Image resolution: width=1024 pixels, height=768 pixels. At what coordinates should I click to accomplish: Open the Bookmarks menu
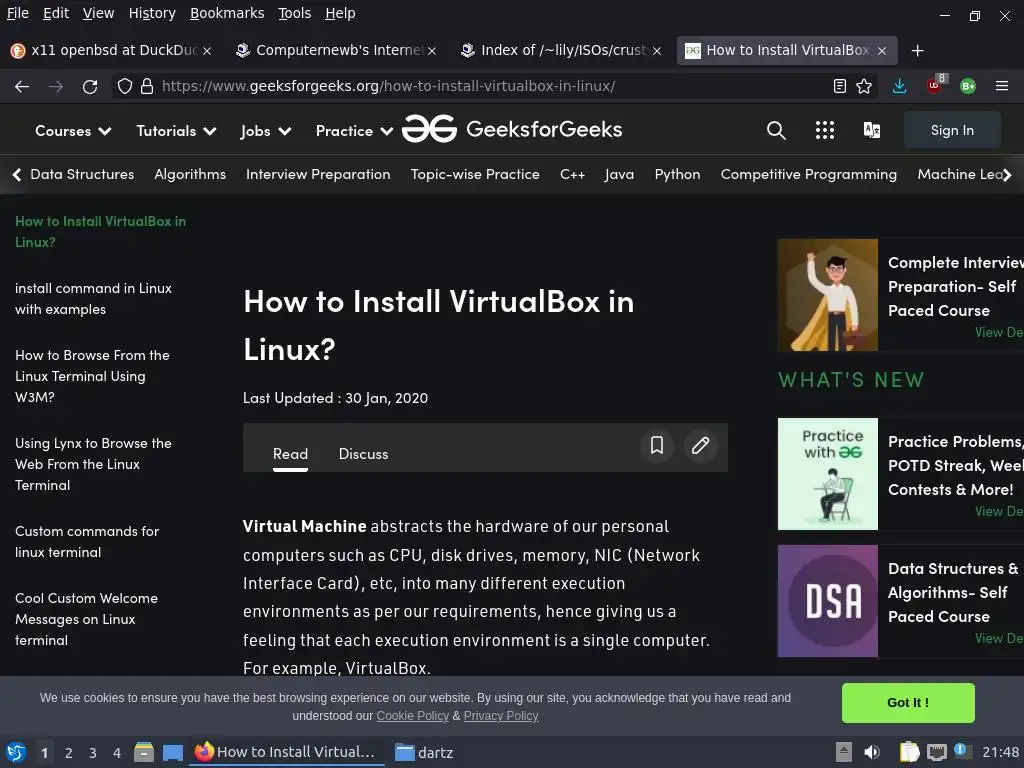[227, 13]
